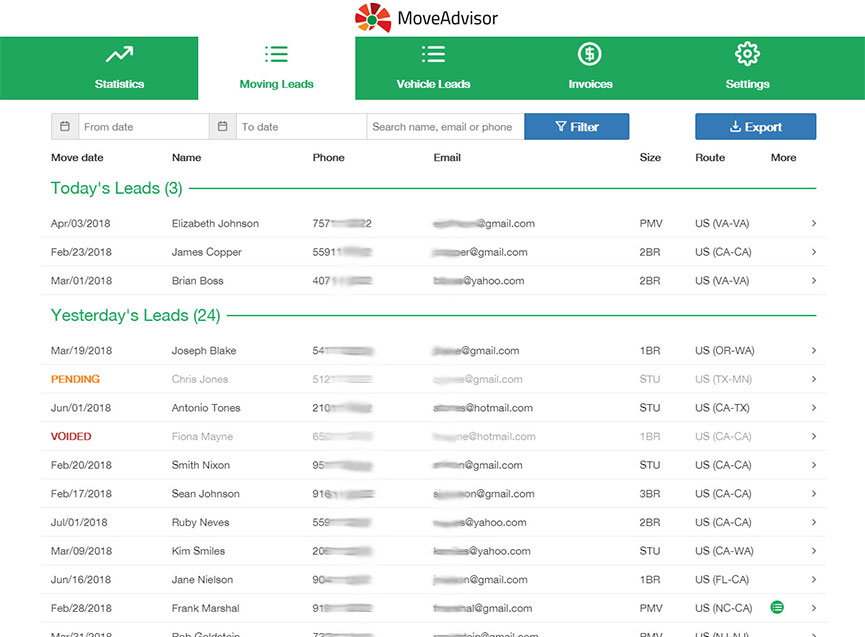Click the Settings gear icon
The image size is (865, 637).
pyautogui.click(x=747, y=54)
